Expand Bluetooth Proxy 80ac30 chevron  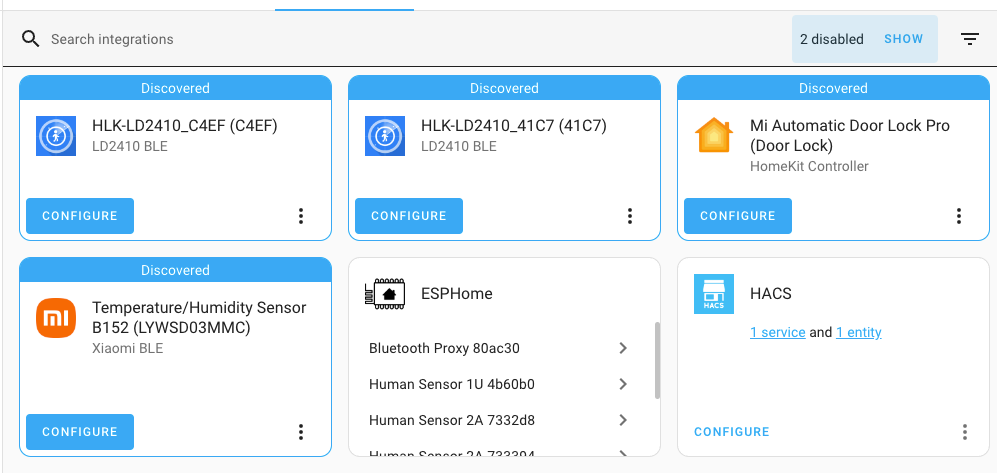[x=623, y=348]
